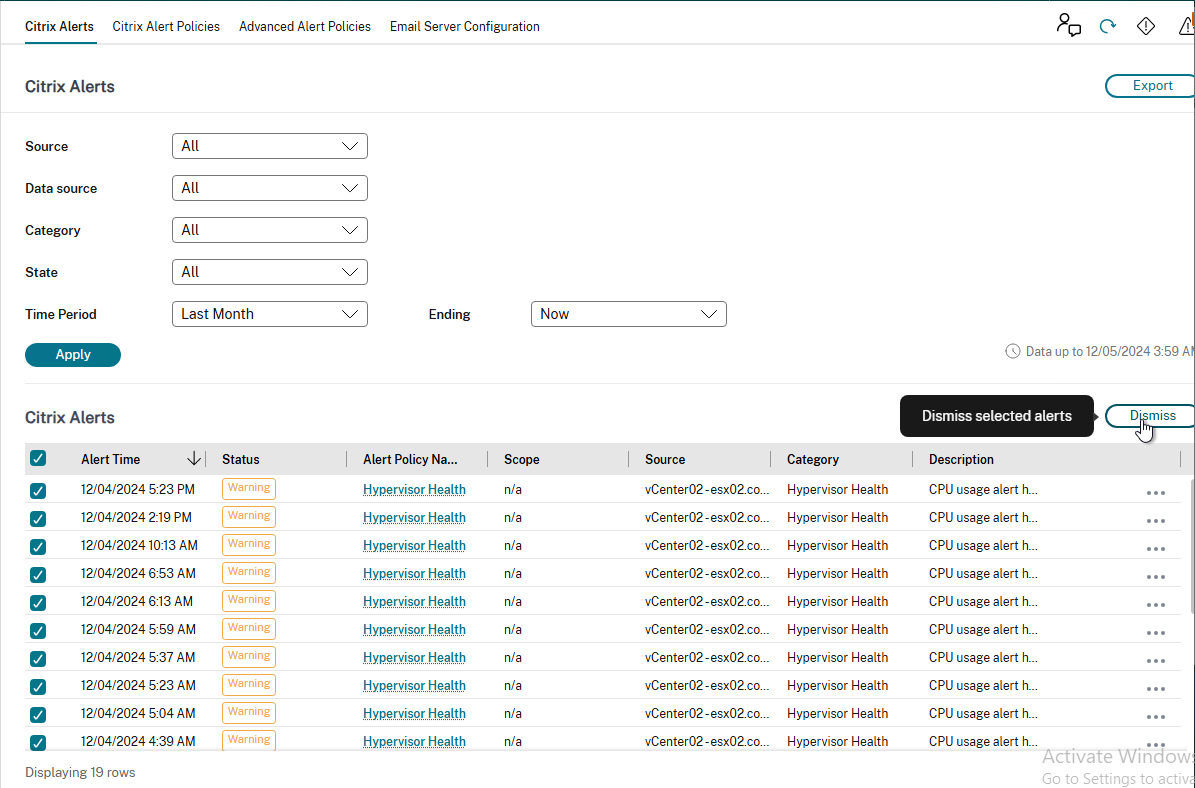
Task: Open Hypervisor Health policy link for 5:23 PM
Action: [414, 489]
